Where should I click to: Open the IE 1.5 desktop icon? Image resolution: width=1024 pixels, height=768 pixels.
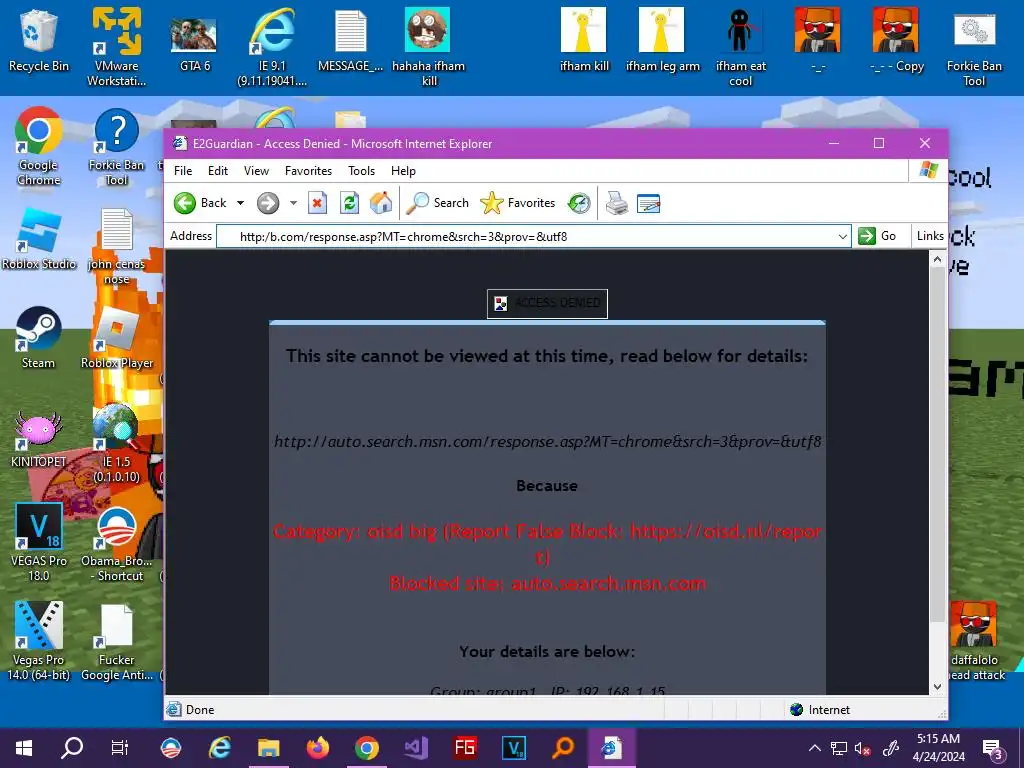tap(116, 444)
